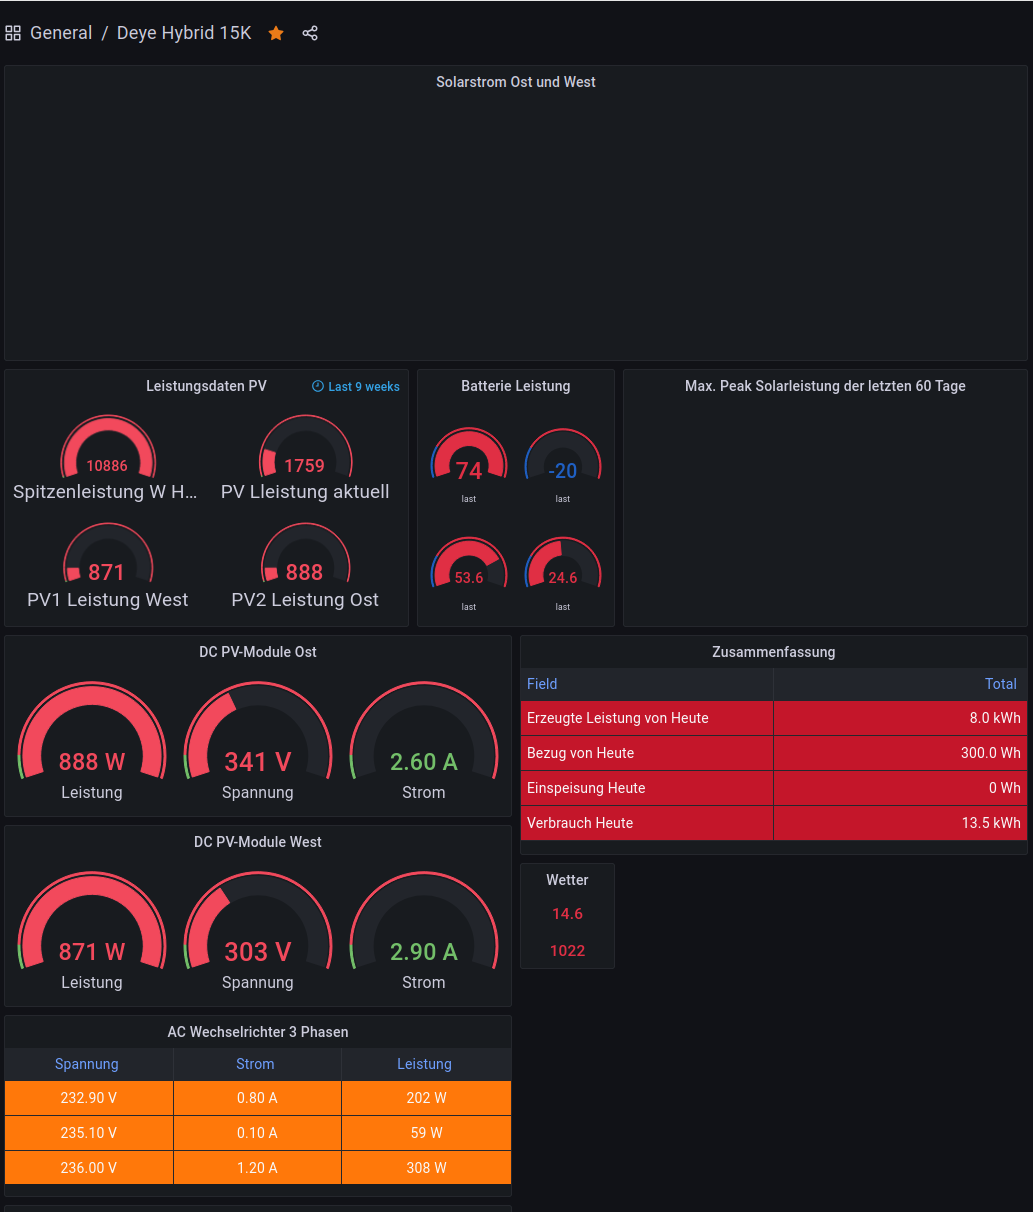Image resolution: width=1033 pixels, height=1212 pixels.
Task: Select the battery gauge showing 74
Action: pos(469,459)
